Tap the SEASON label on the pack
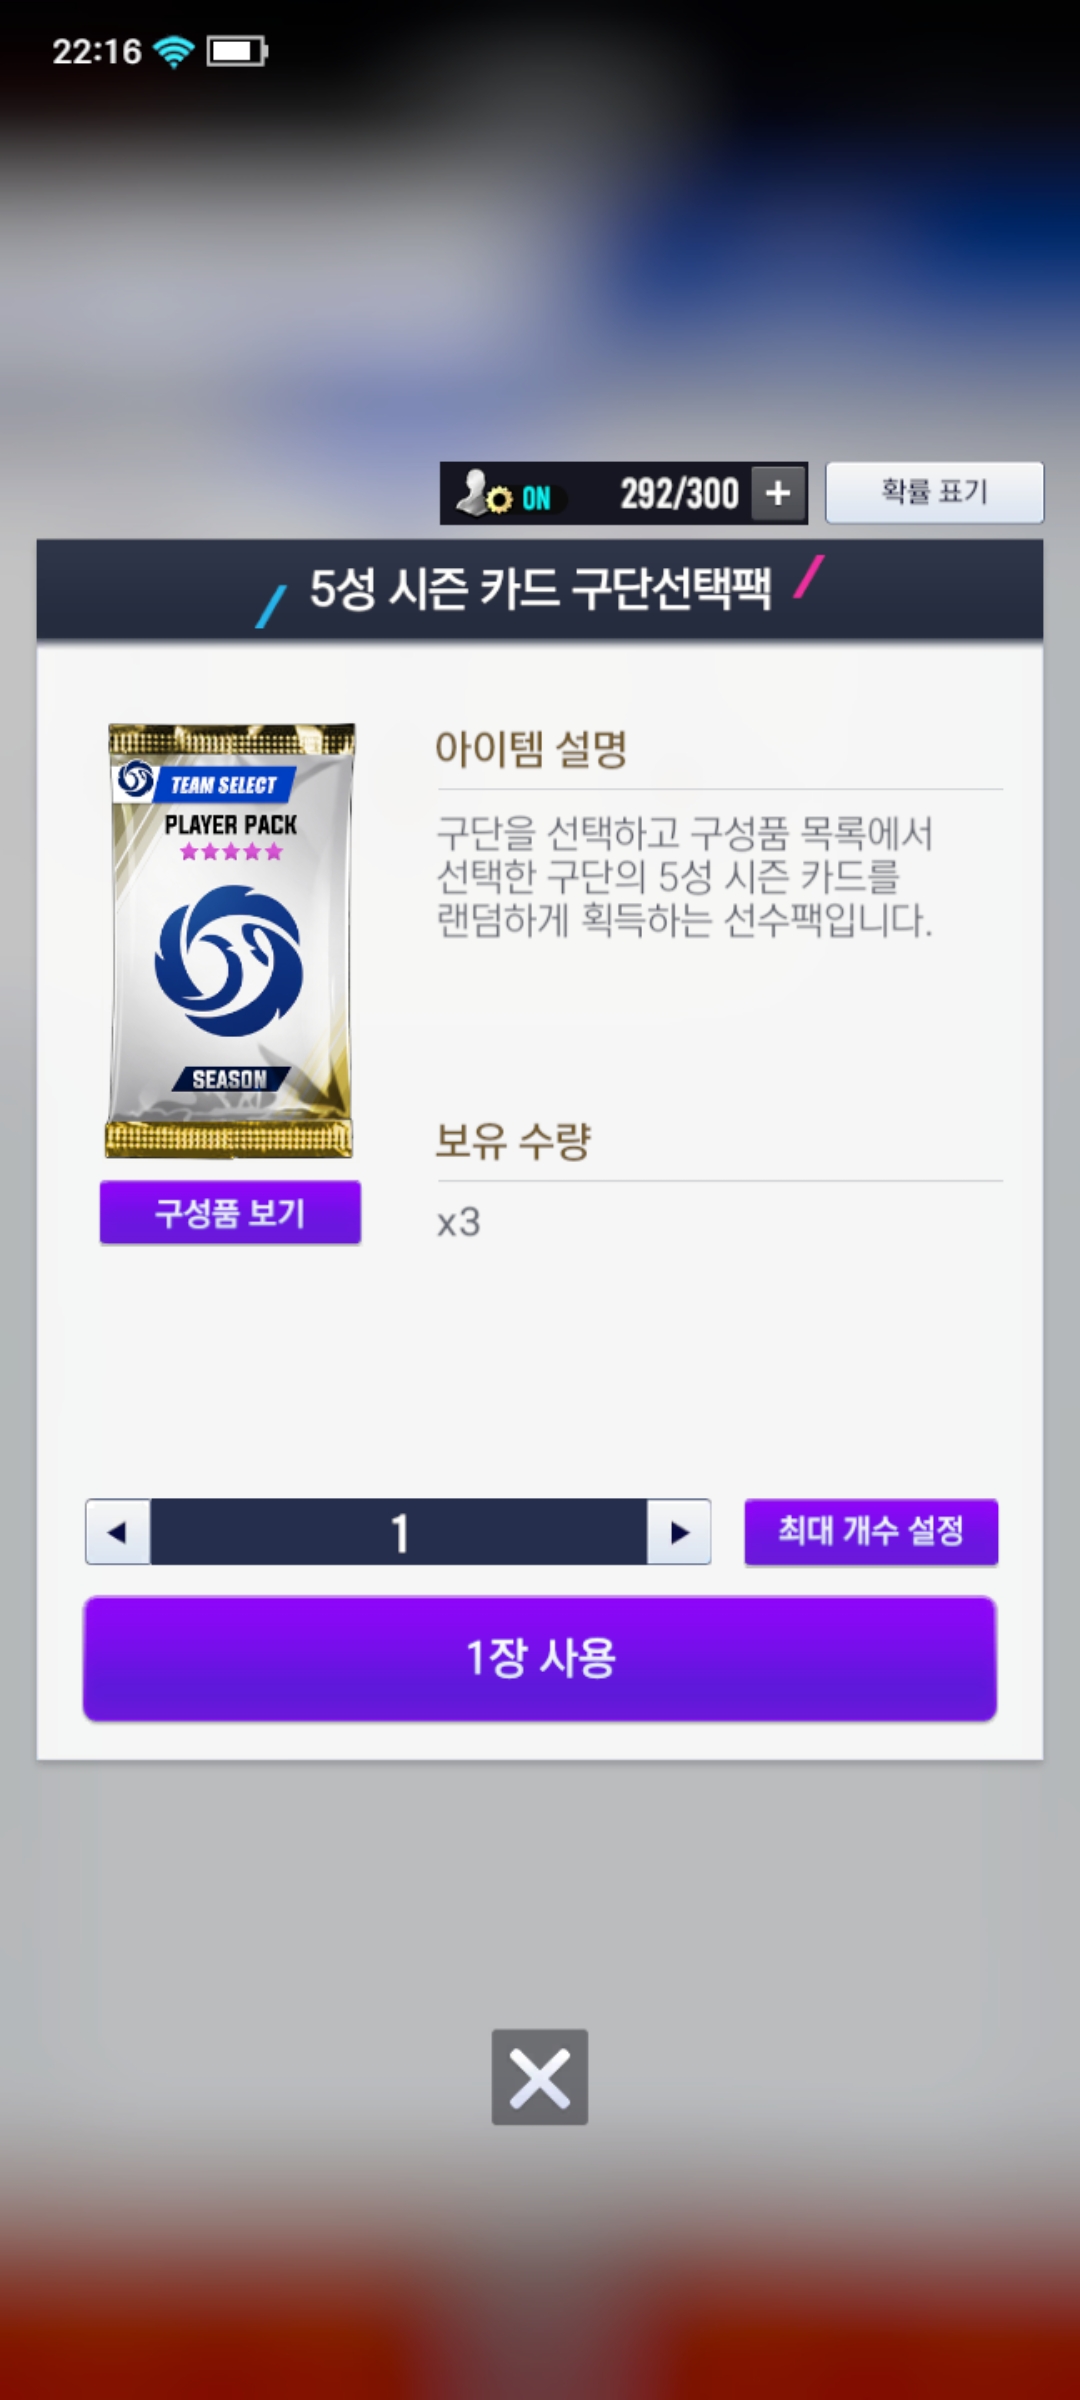 point(230,1079)
